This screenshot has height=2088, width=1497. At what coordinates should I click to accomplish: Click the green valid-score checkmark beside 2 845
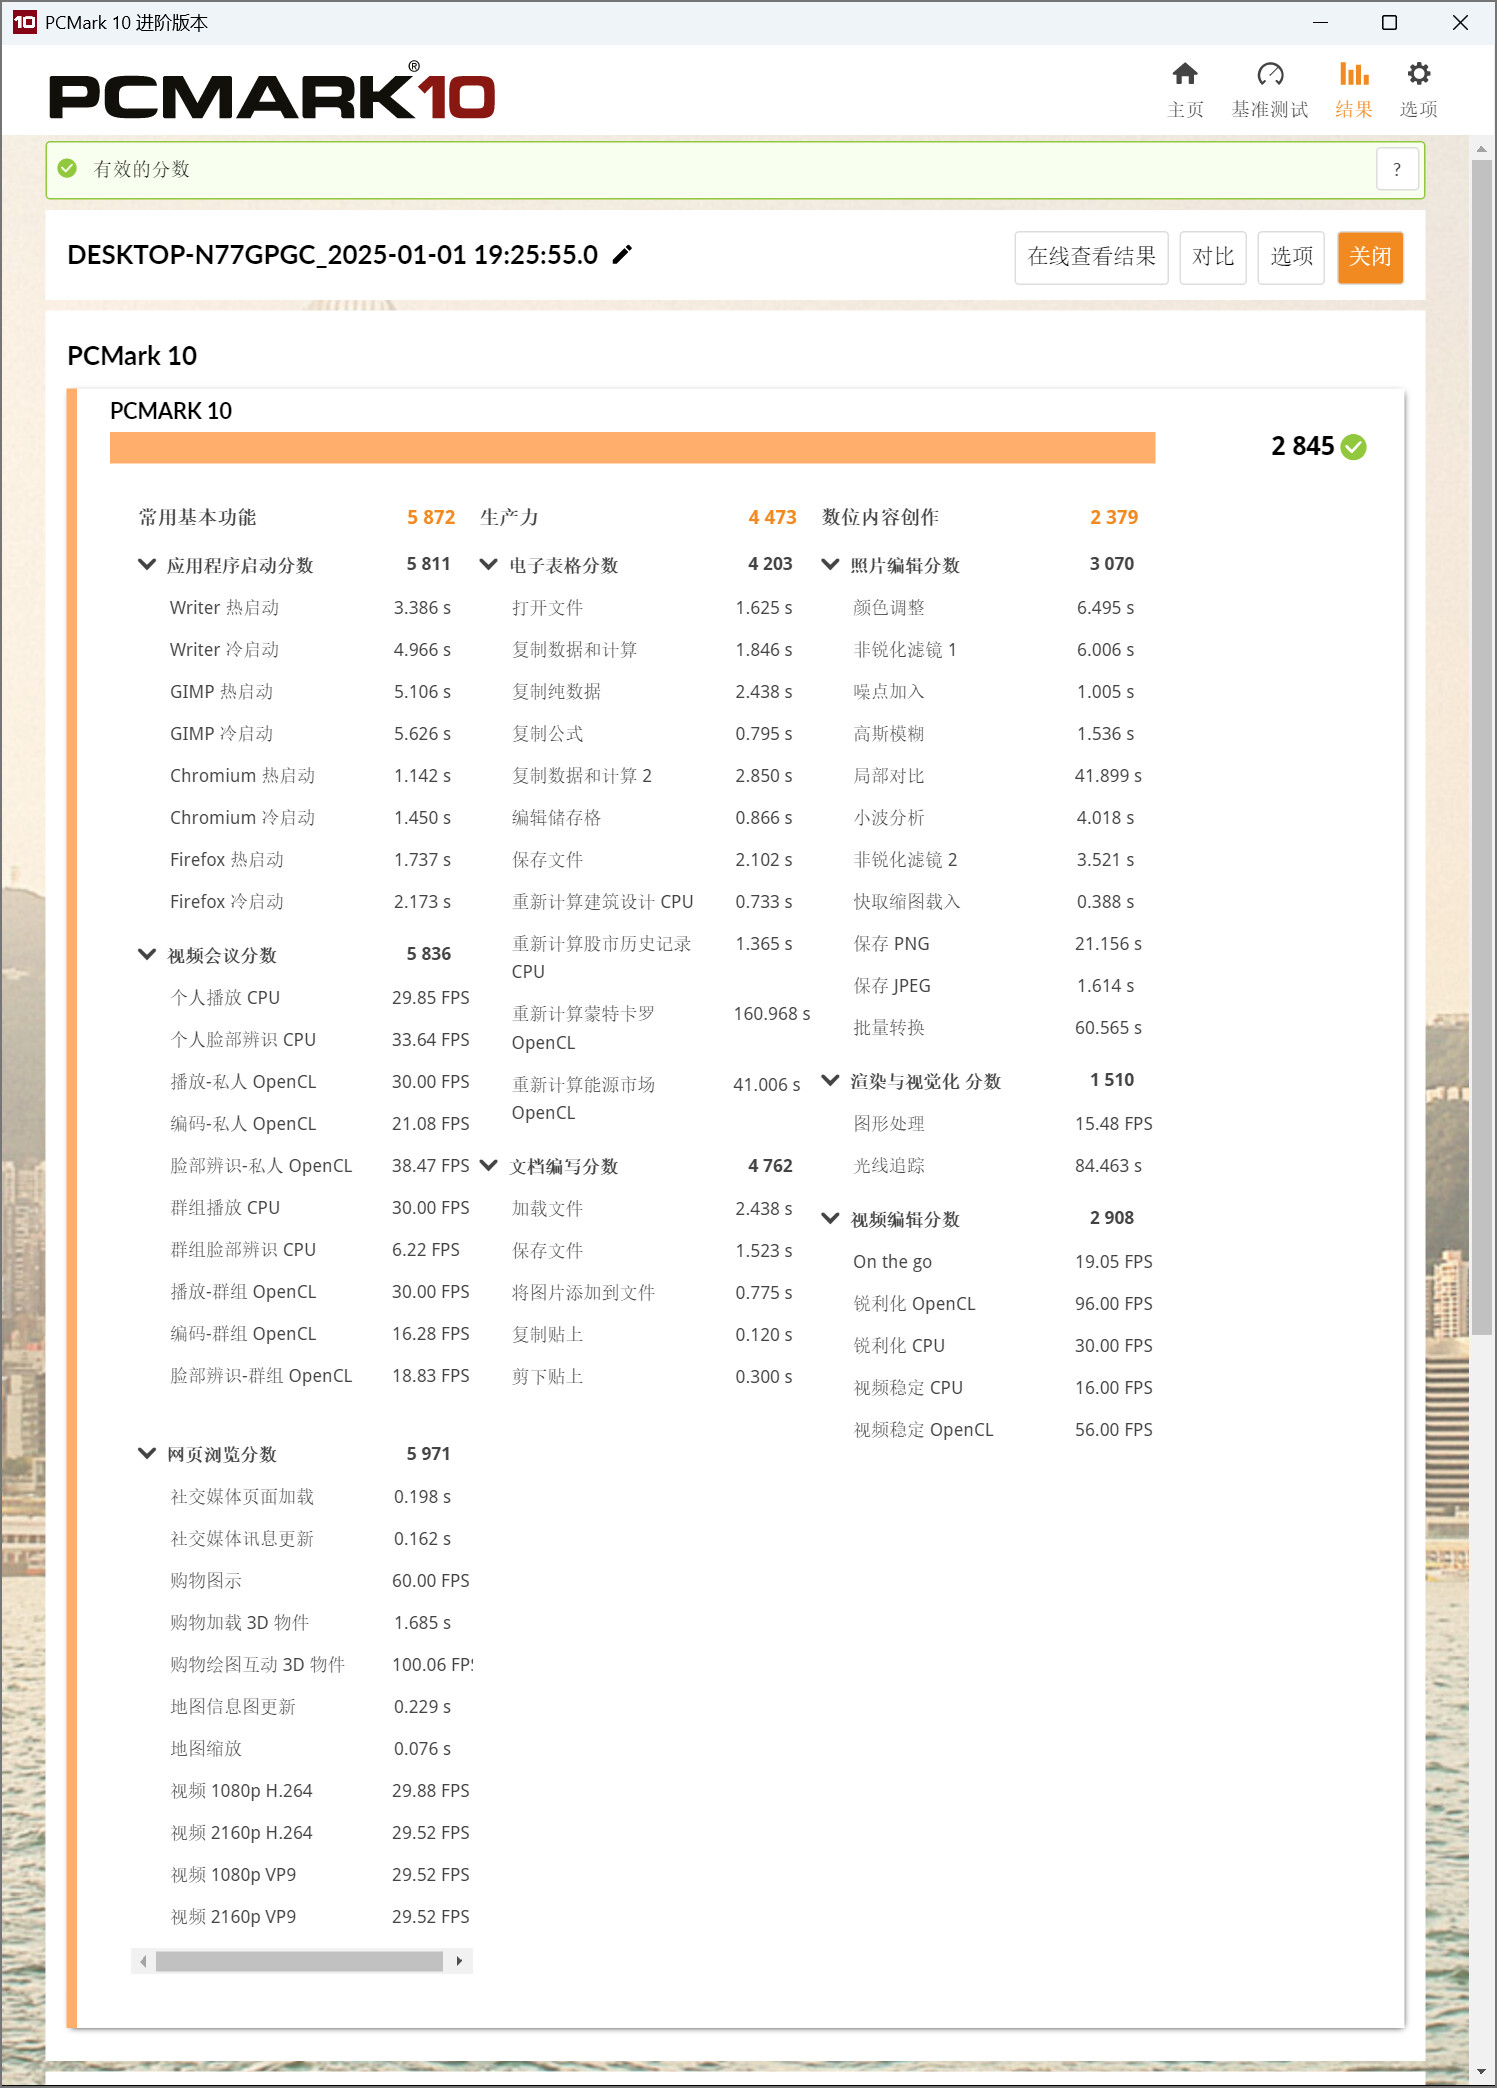click(x=1354, y=447)
